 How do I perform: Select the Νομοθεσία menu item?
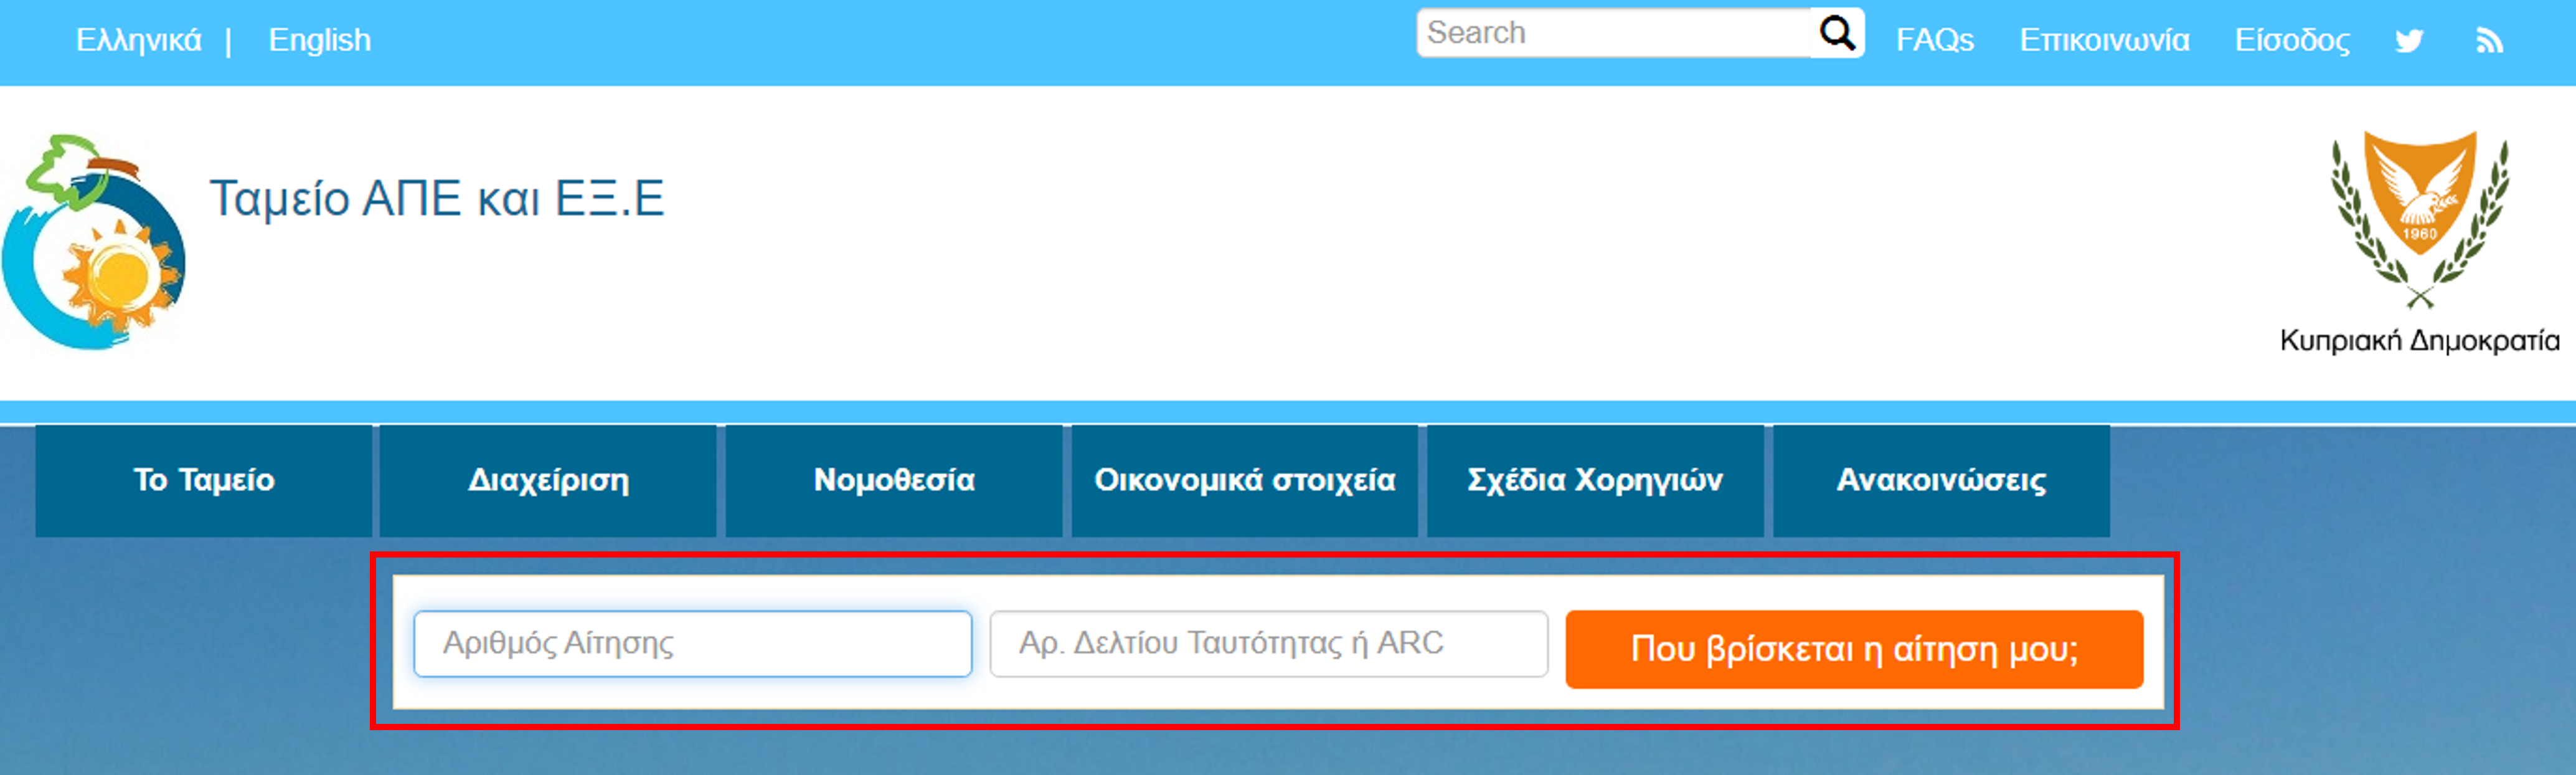point(894,480)
